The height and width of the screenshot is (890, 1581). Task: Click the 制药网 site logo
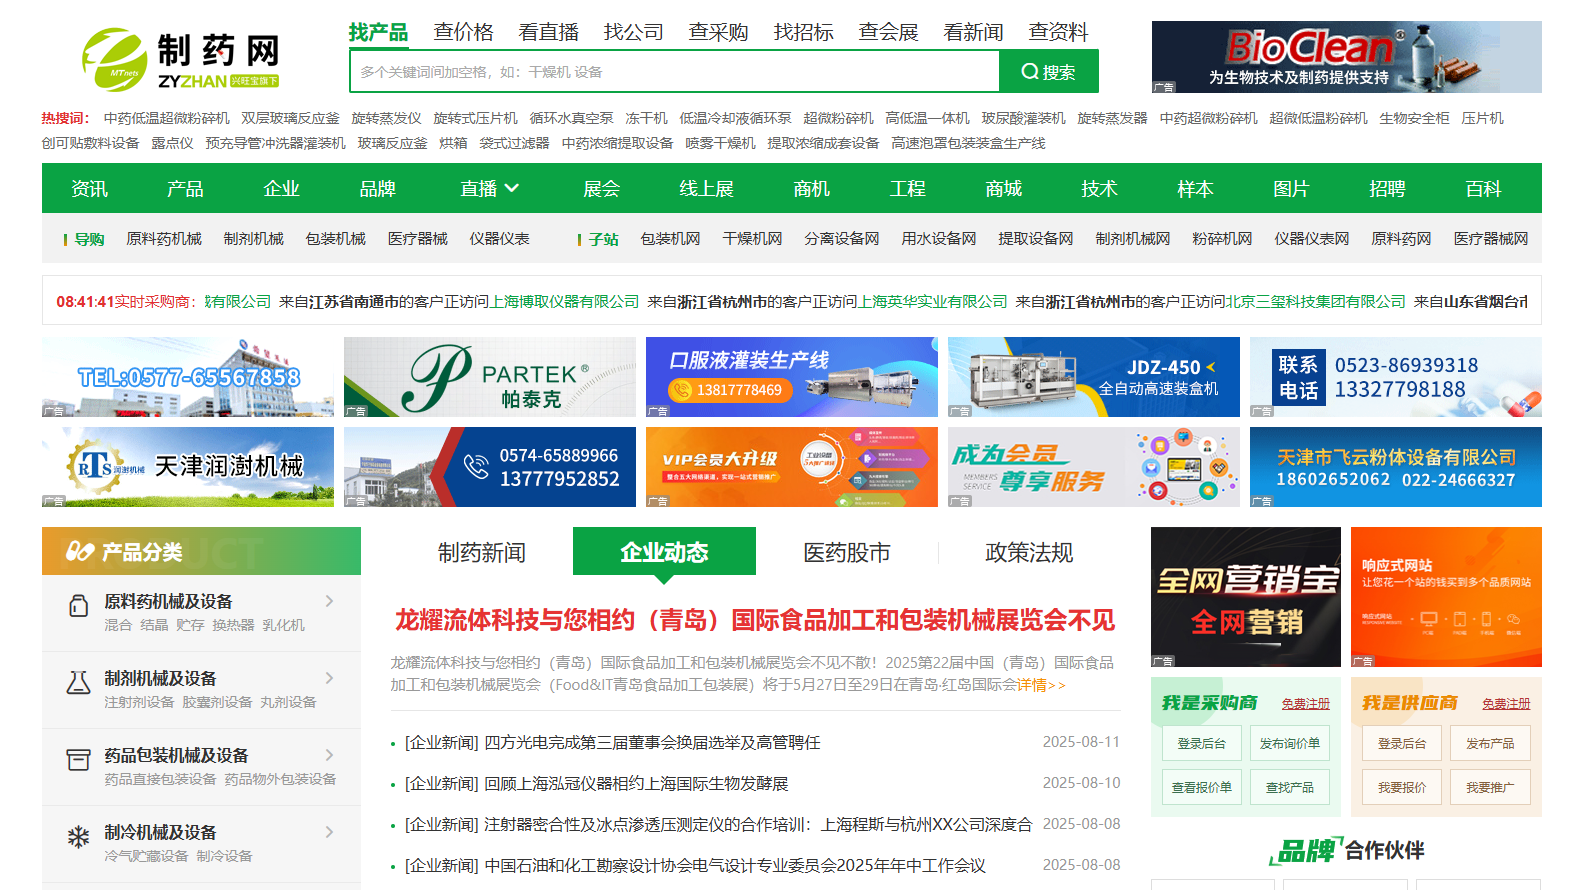tap(181, 59)
